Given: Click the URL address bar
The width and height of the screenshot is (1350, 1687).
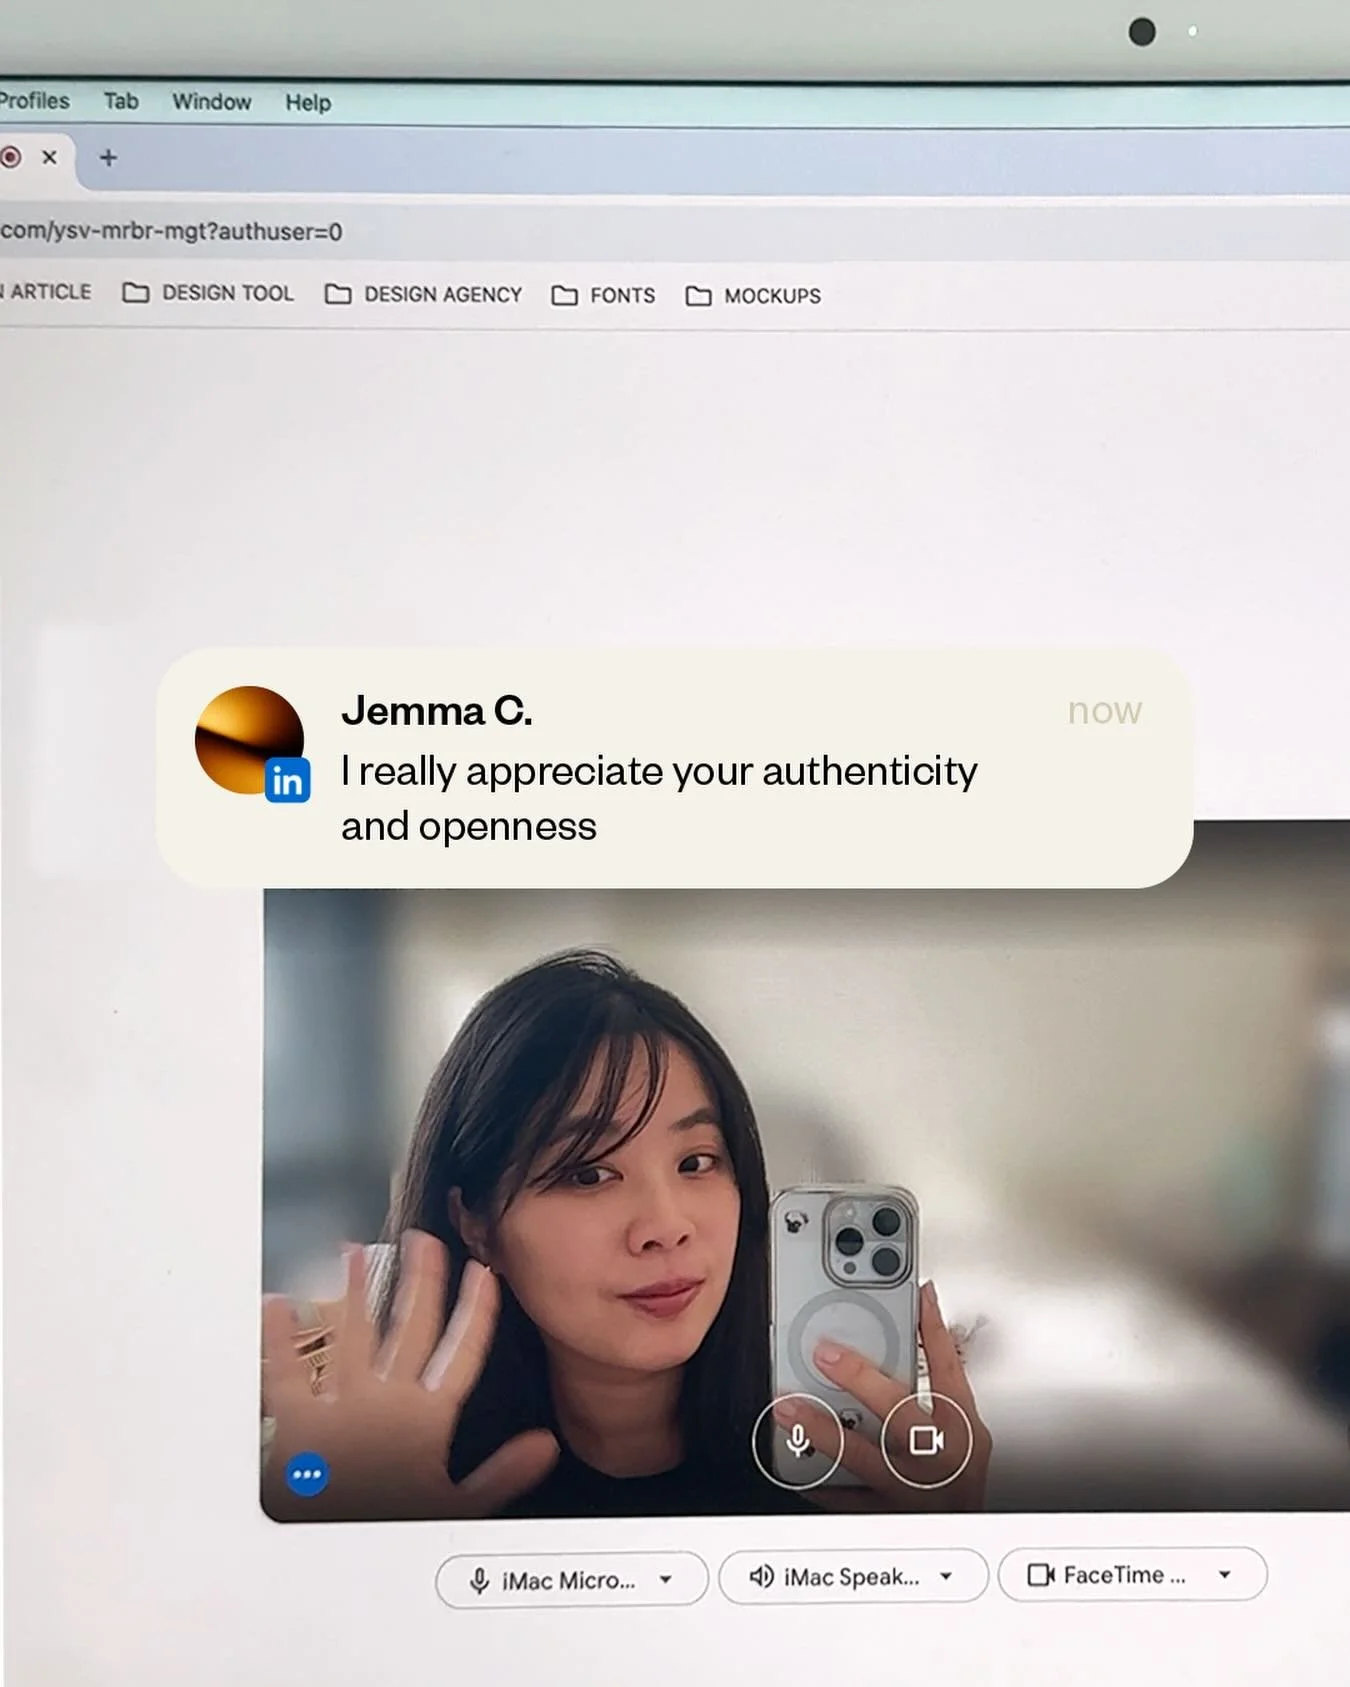Looking at the screenshot, I should [x=675, y=232].
